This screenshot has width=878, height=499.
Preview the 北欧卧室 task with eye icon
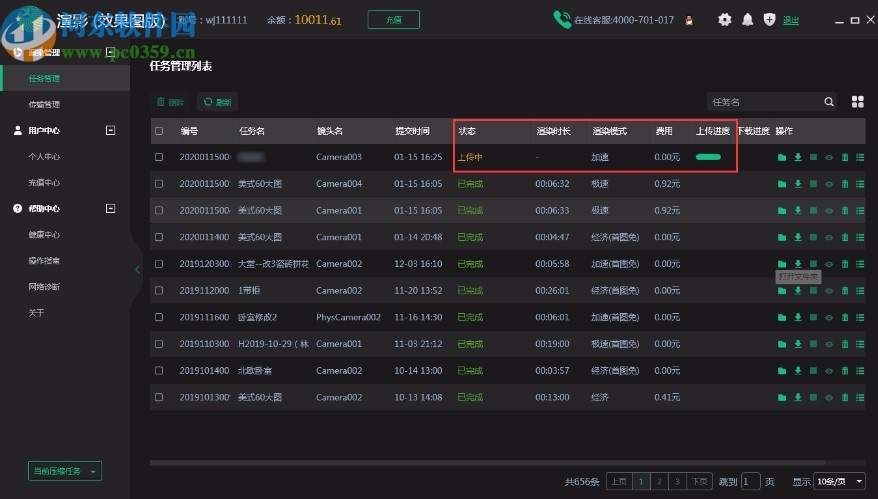click(x=829, y=371)
